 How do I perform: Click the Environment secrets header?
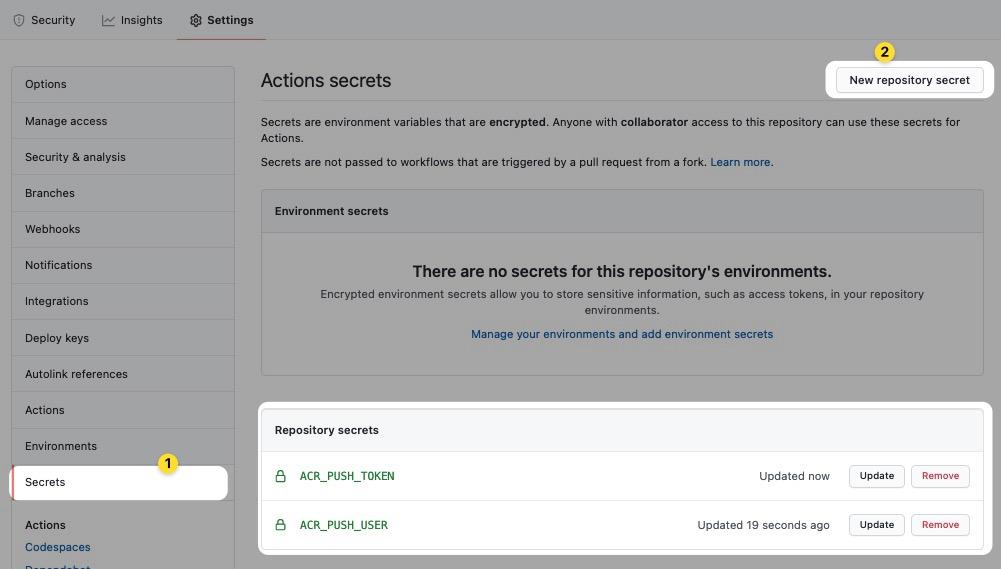(331, 211)
